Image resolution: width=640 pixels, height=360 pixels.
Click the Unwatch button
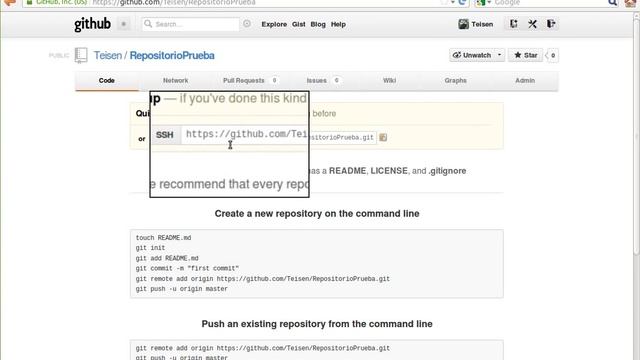(x=472, y=55)
